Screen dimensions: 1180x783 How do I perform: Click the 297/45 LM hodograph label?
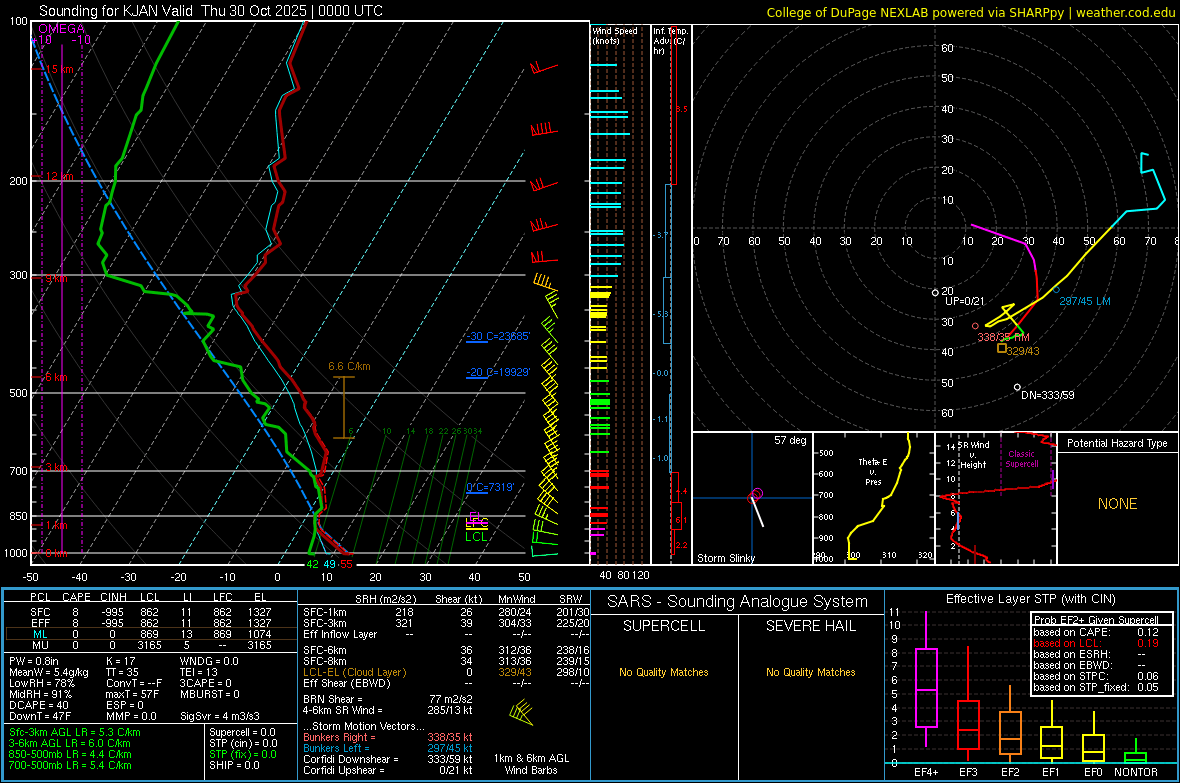1084,301
